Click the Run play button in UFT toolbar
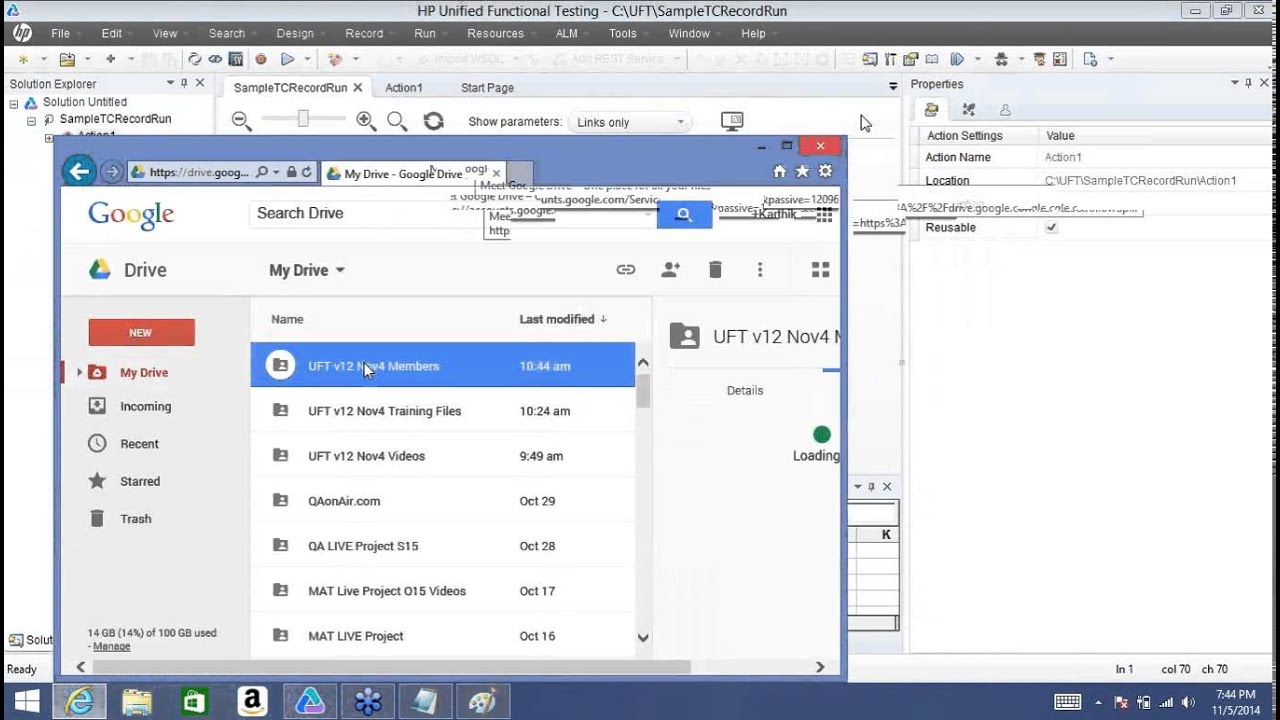 (x=288, y=59)
